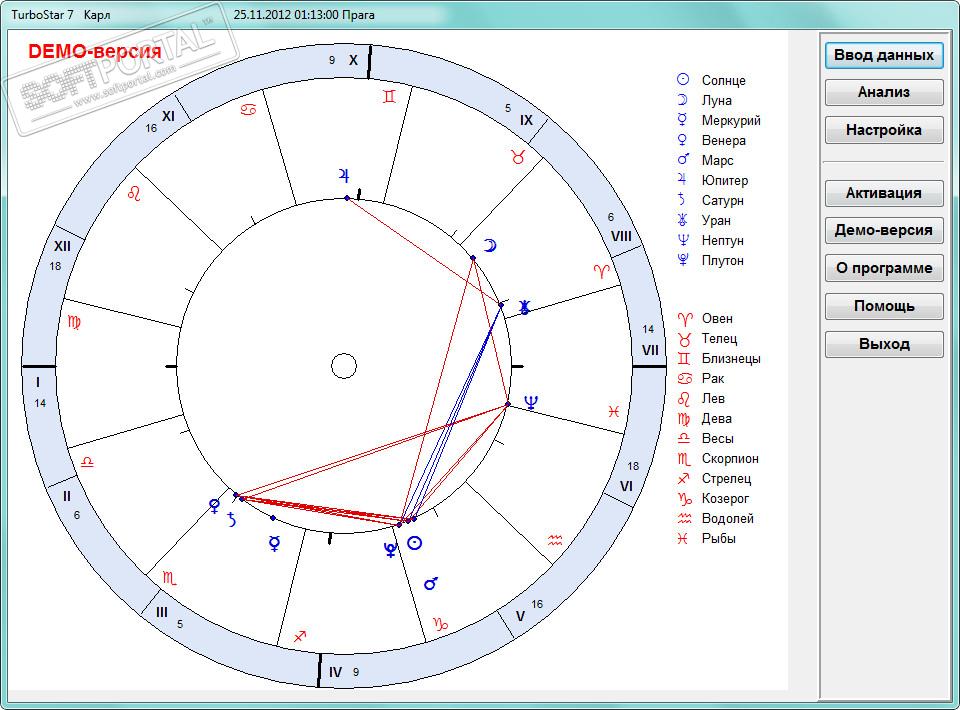Click the Sun symbol in the legend

tap(683, 80)
